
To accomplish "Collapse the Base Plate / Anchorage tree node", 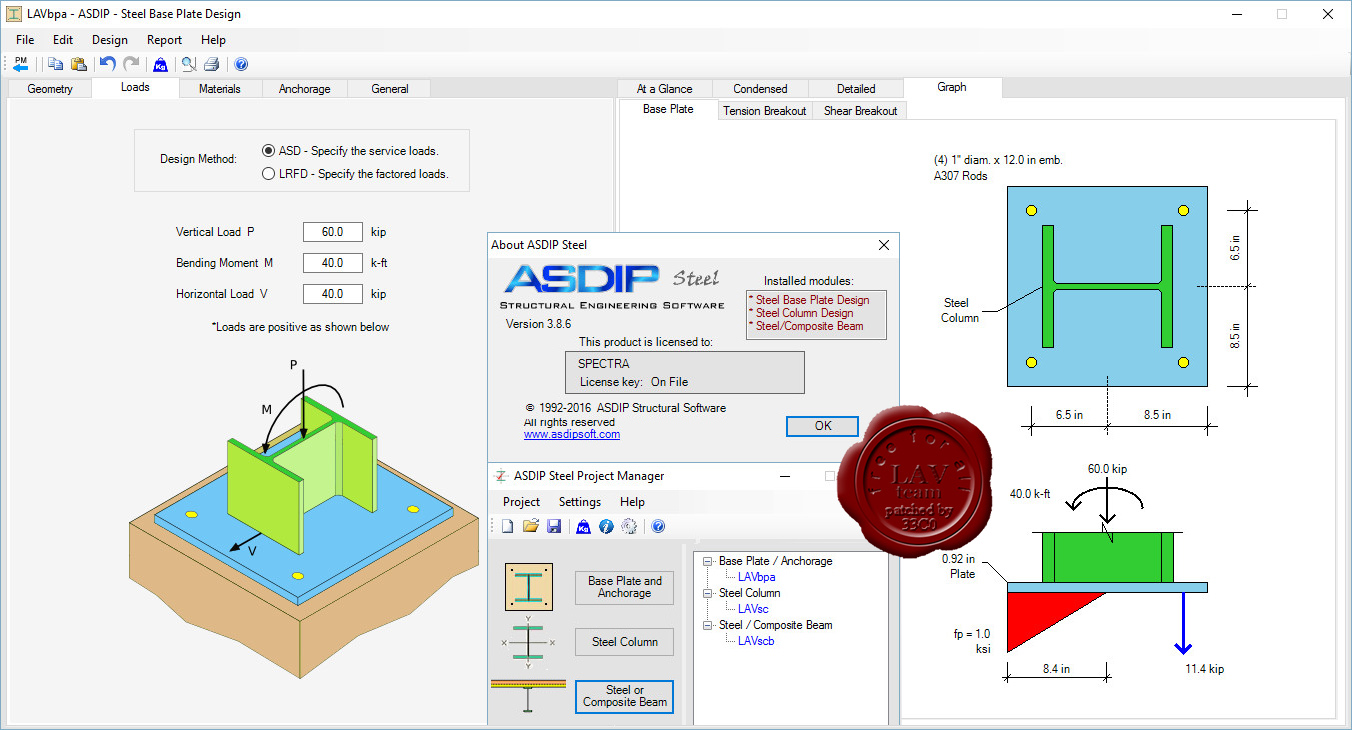I will (708, 561).
